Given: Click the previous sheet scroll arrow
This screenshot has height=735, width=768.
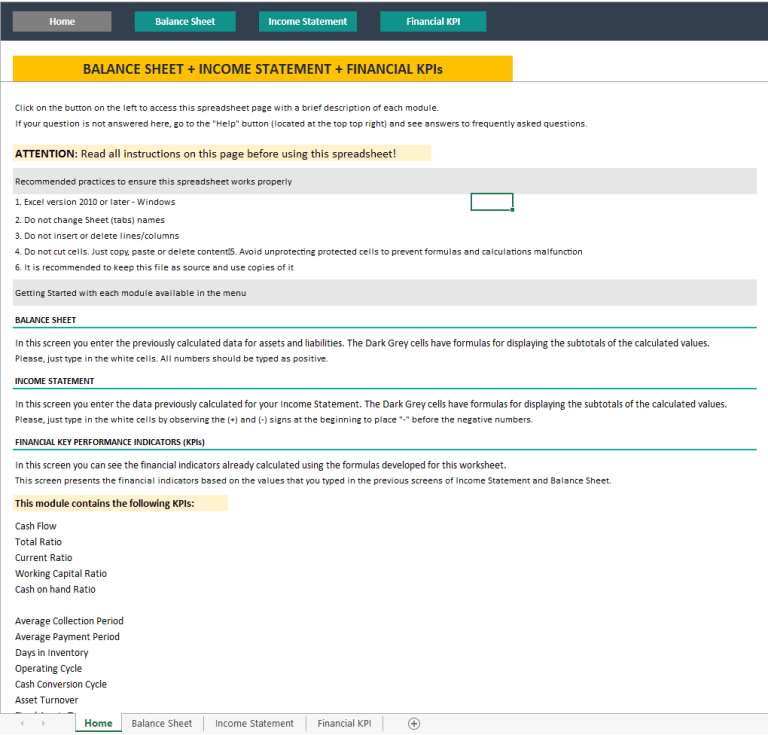Looking at the screenshot, I should [21, 723].
